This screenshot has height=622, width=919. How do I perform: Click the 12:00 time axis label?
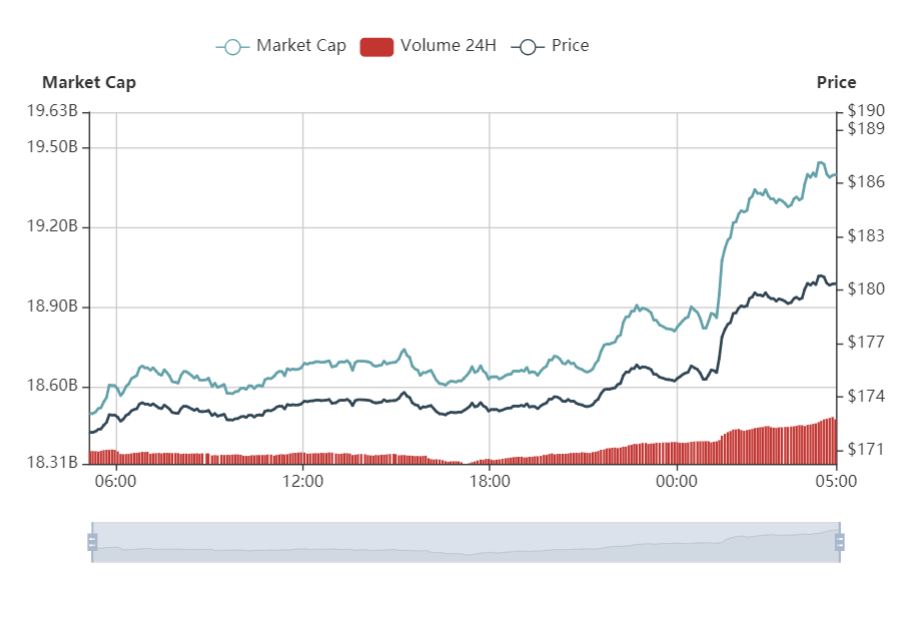303,481
